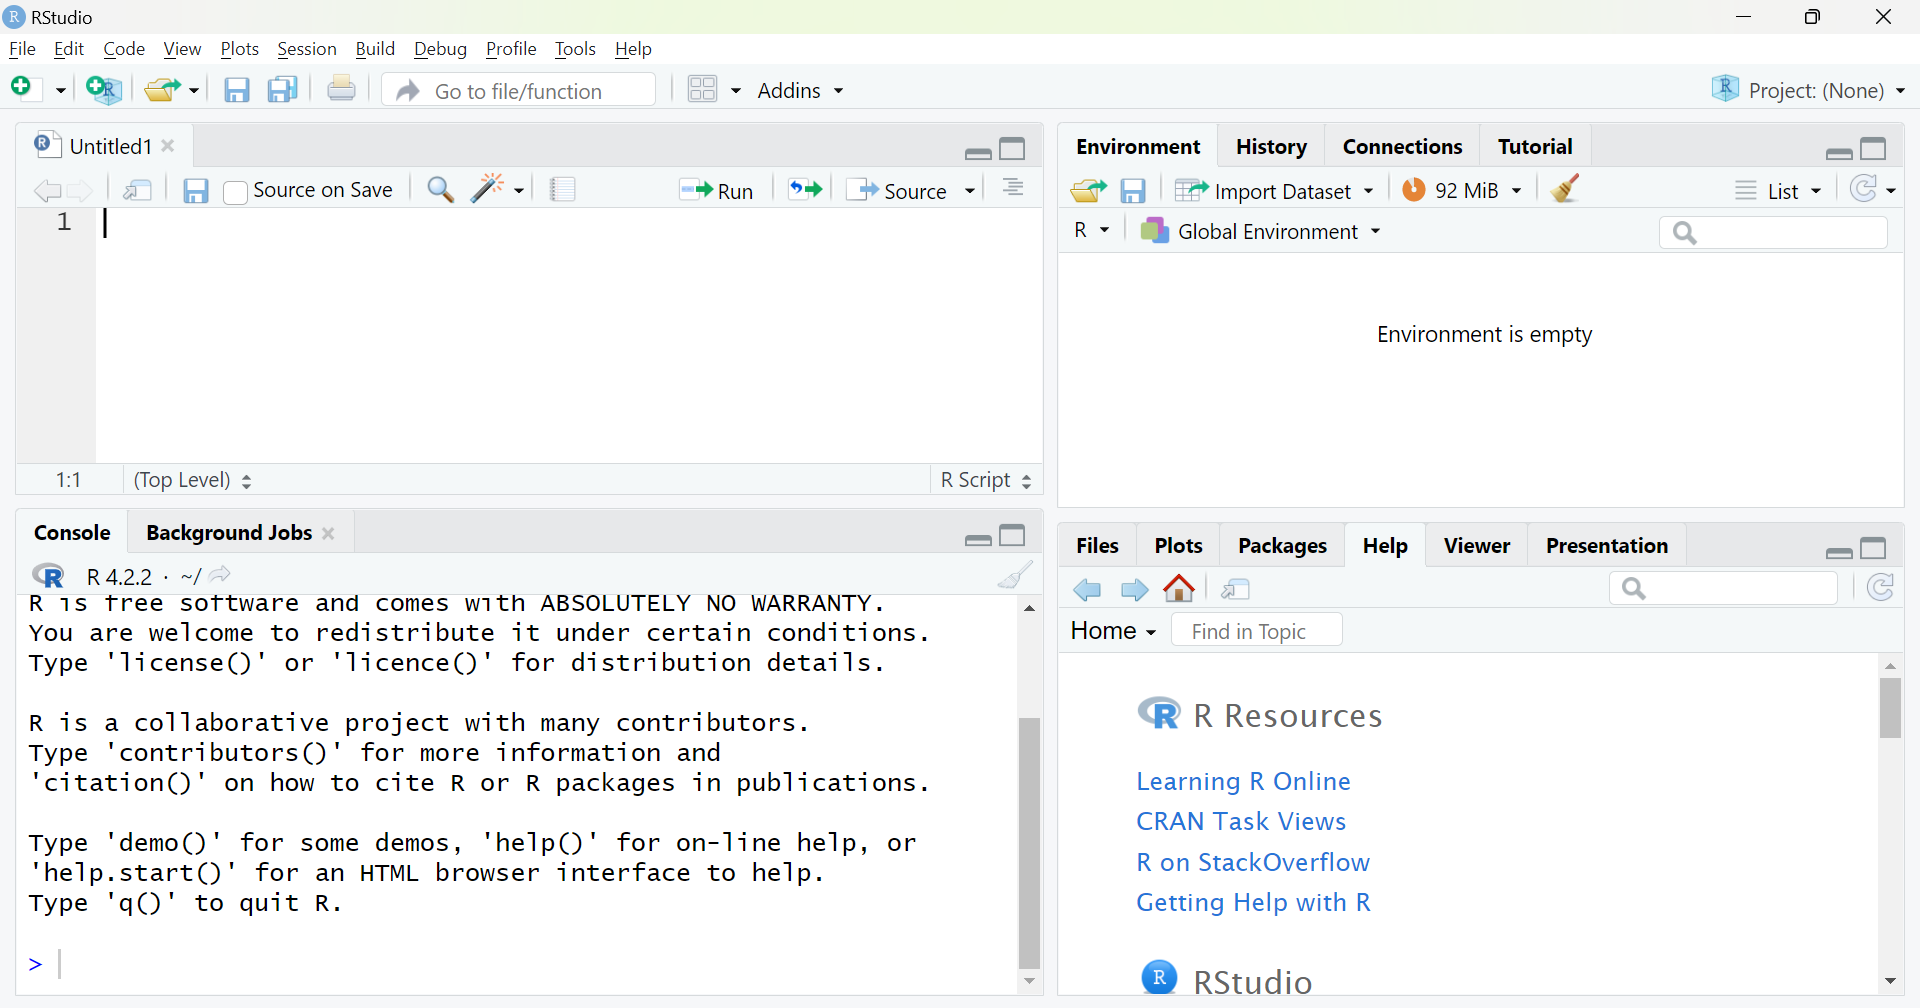Open the Debug menu
Screen dimensions: 1920x1008
[440, 49]
